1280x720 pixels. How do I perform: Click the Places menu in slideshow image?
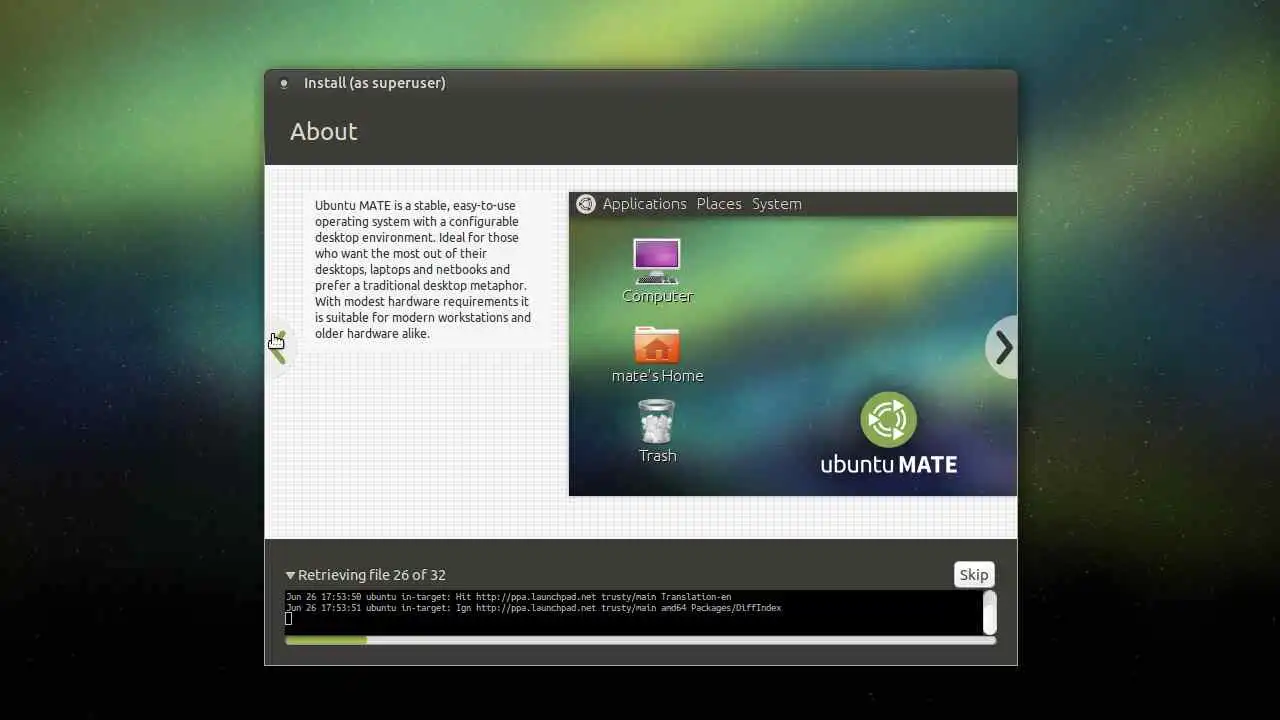pyautogui.click(x=719, y=204)
